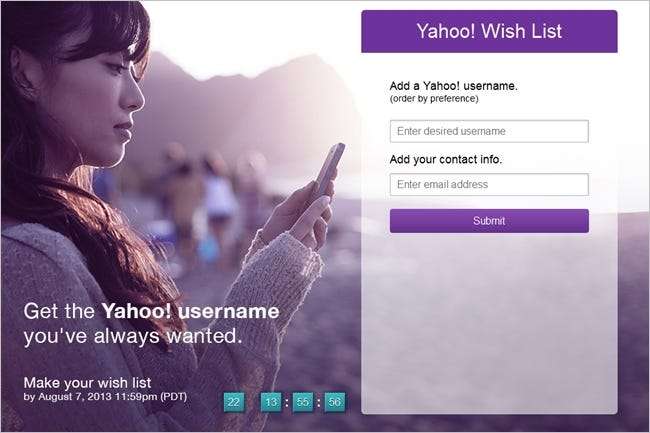Screen dimensions: 650x433
Task: Click the "Make your wish list" text
Action: point(87,382)
